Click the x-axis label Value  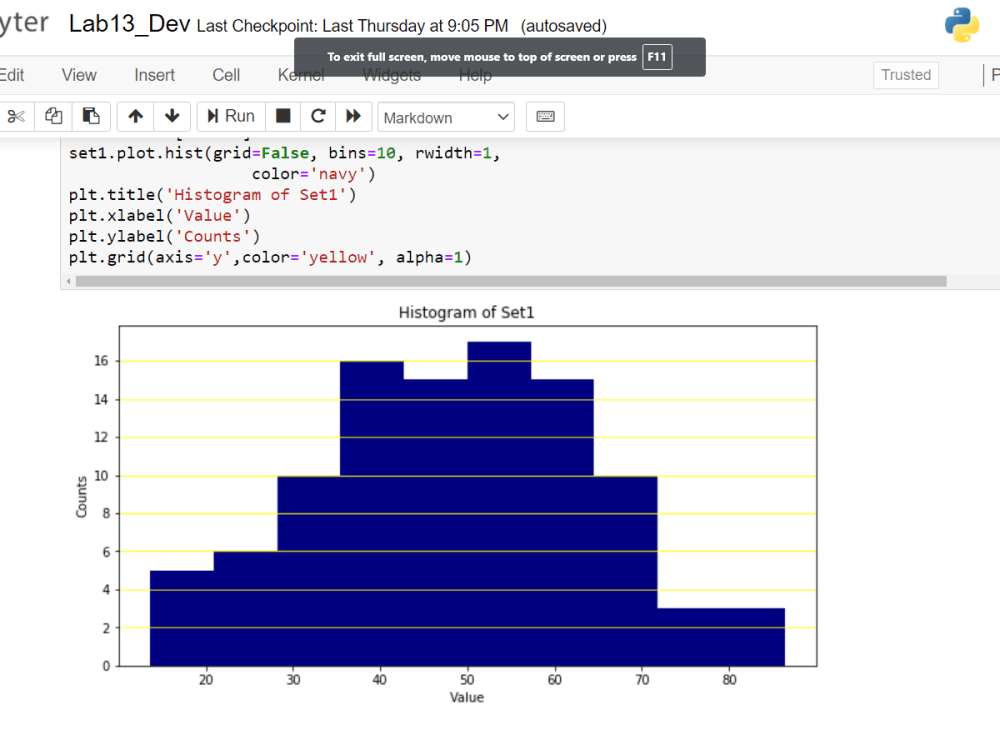pyautogui.click(x=467, y=698)
